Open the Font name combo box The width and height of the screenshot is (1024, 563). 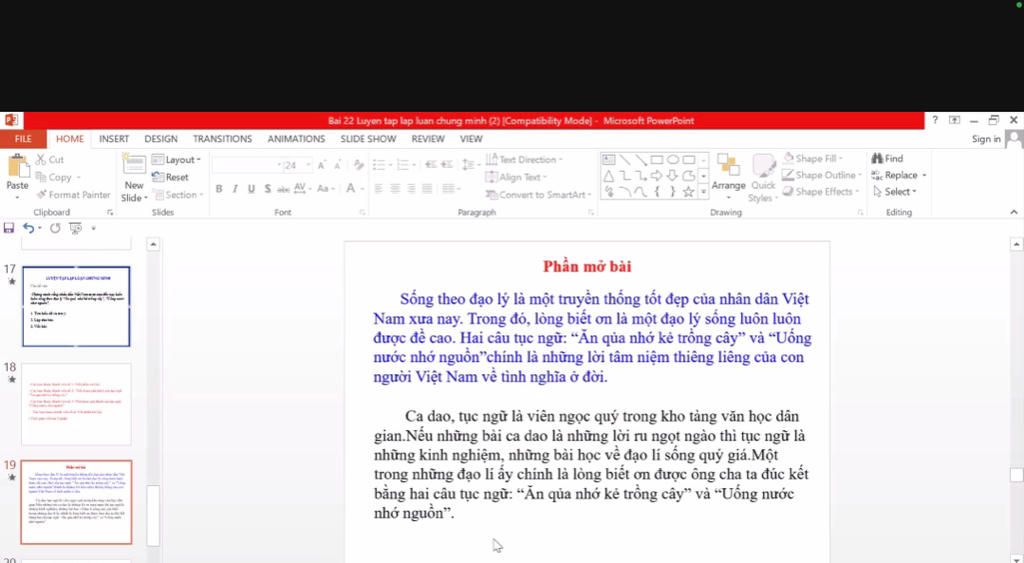click(x=247, y=165)
